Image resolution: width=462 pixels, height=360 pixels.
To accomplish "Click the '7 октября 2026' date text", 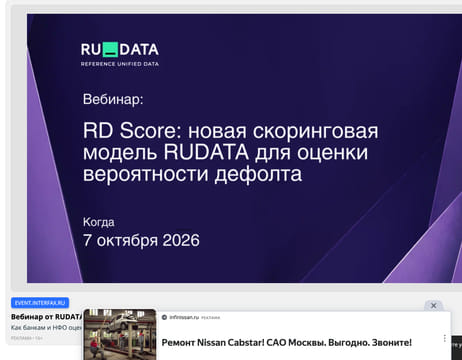I will pos(141,240).
